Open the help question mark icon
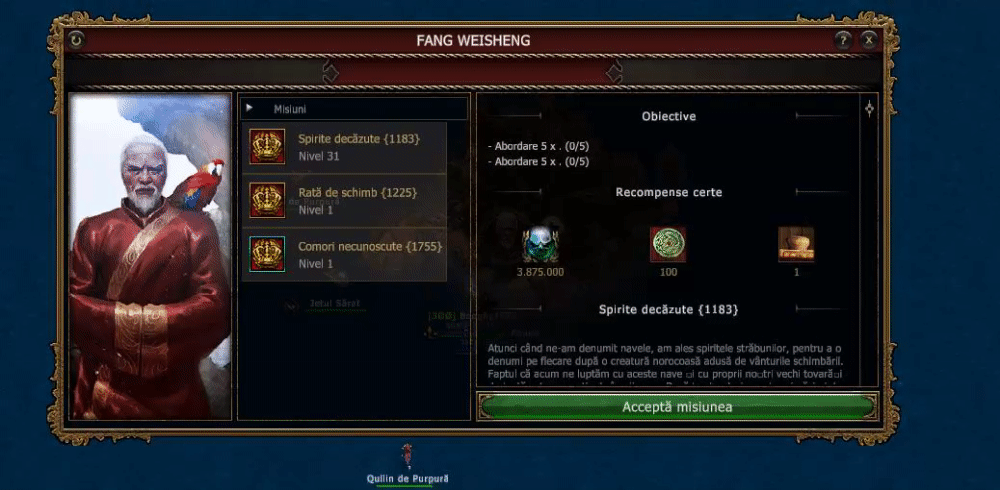 843,40
